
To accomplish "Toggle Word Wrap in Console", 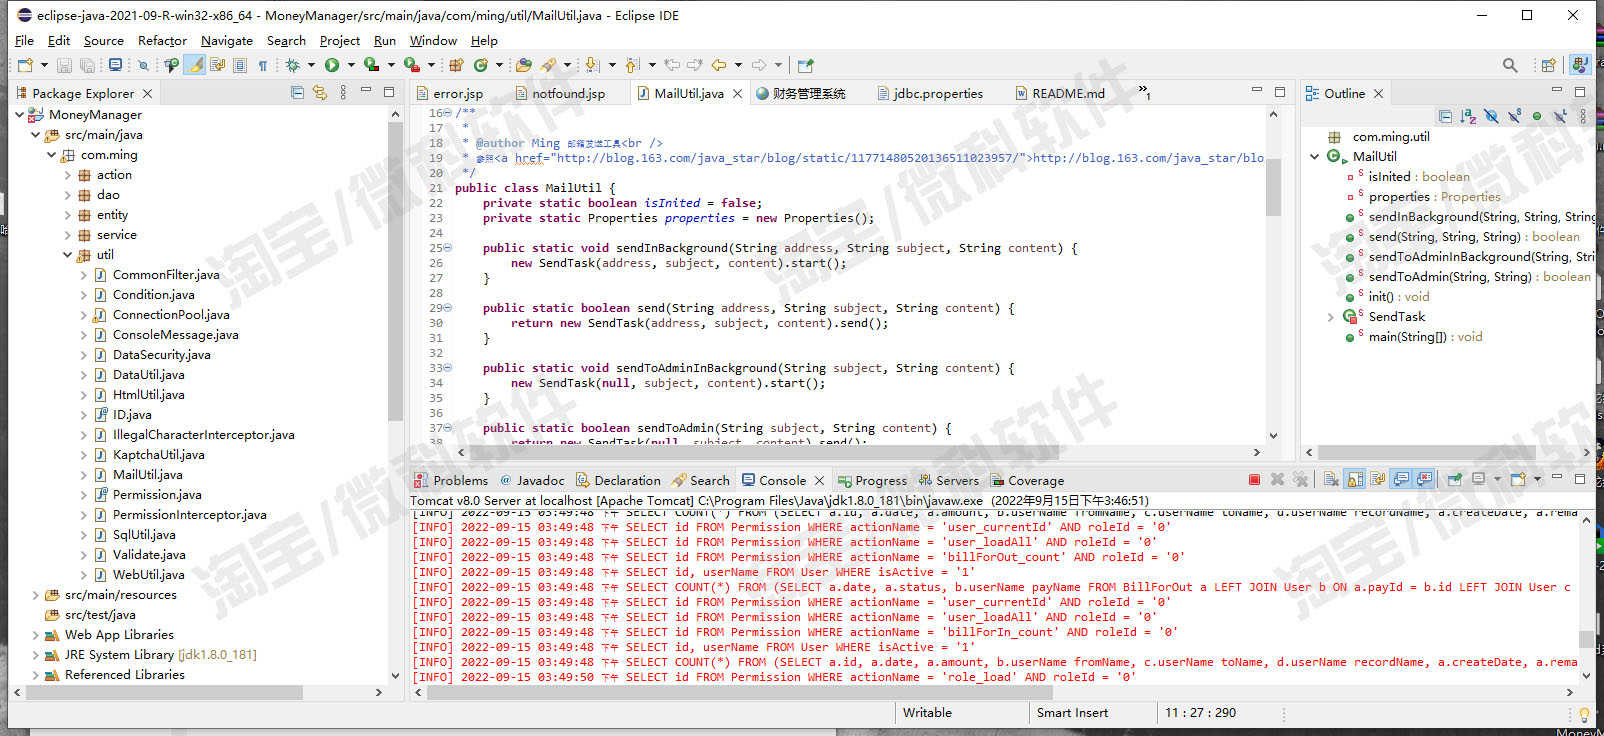I will click(x=1377, y=480).
